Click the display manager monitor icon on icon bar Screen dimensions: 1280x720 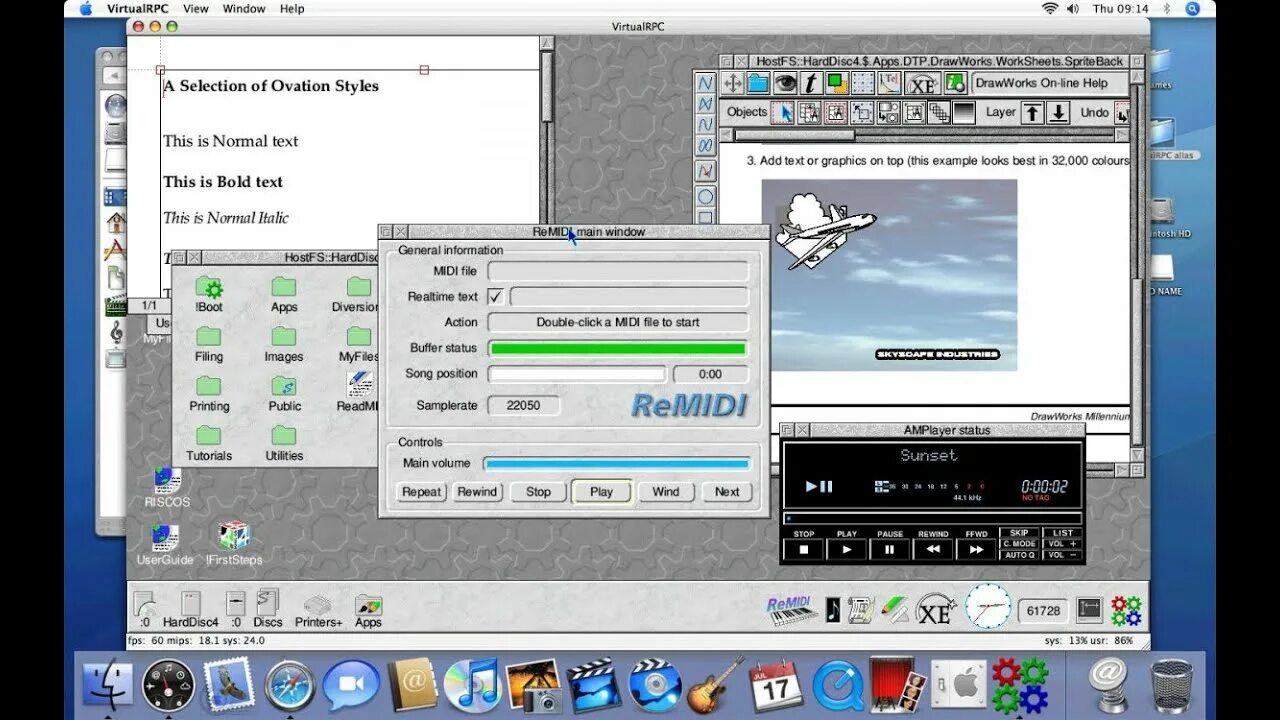point(1089,610)
